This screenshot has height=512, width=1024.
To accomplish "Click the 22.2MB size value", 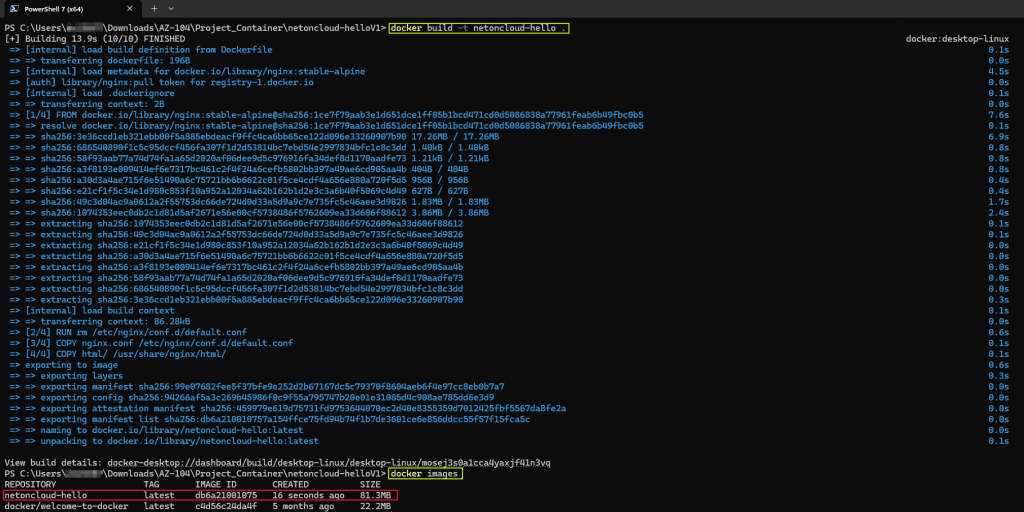I will [376, 506].
